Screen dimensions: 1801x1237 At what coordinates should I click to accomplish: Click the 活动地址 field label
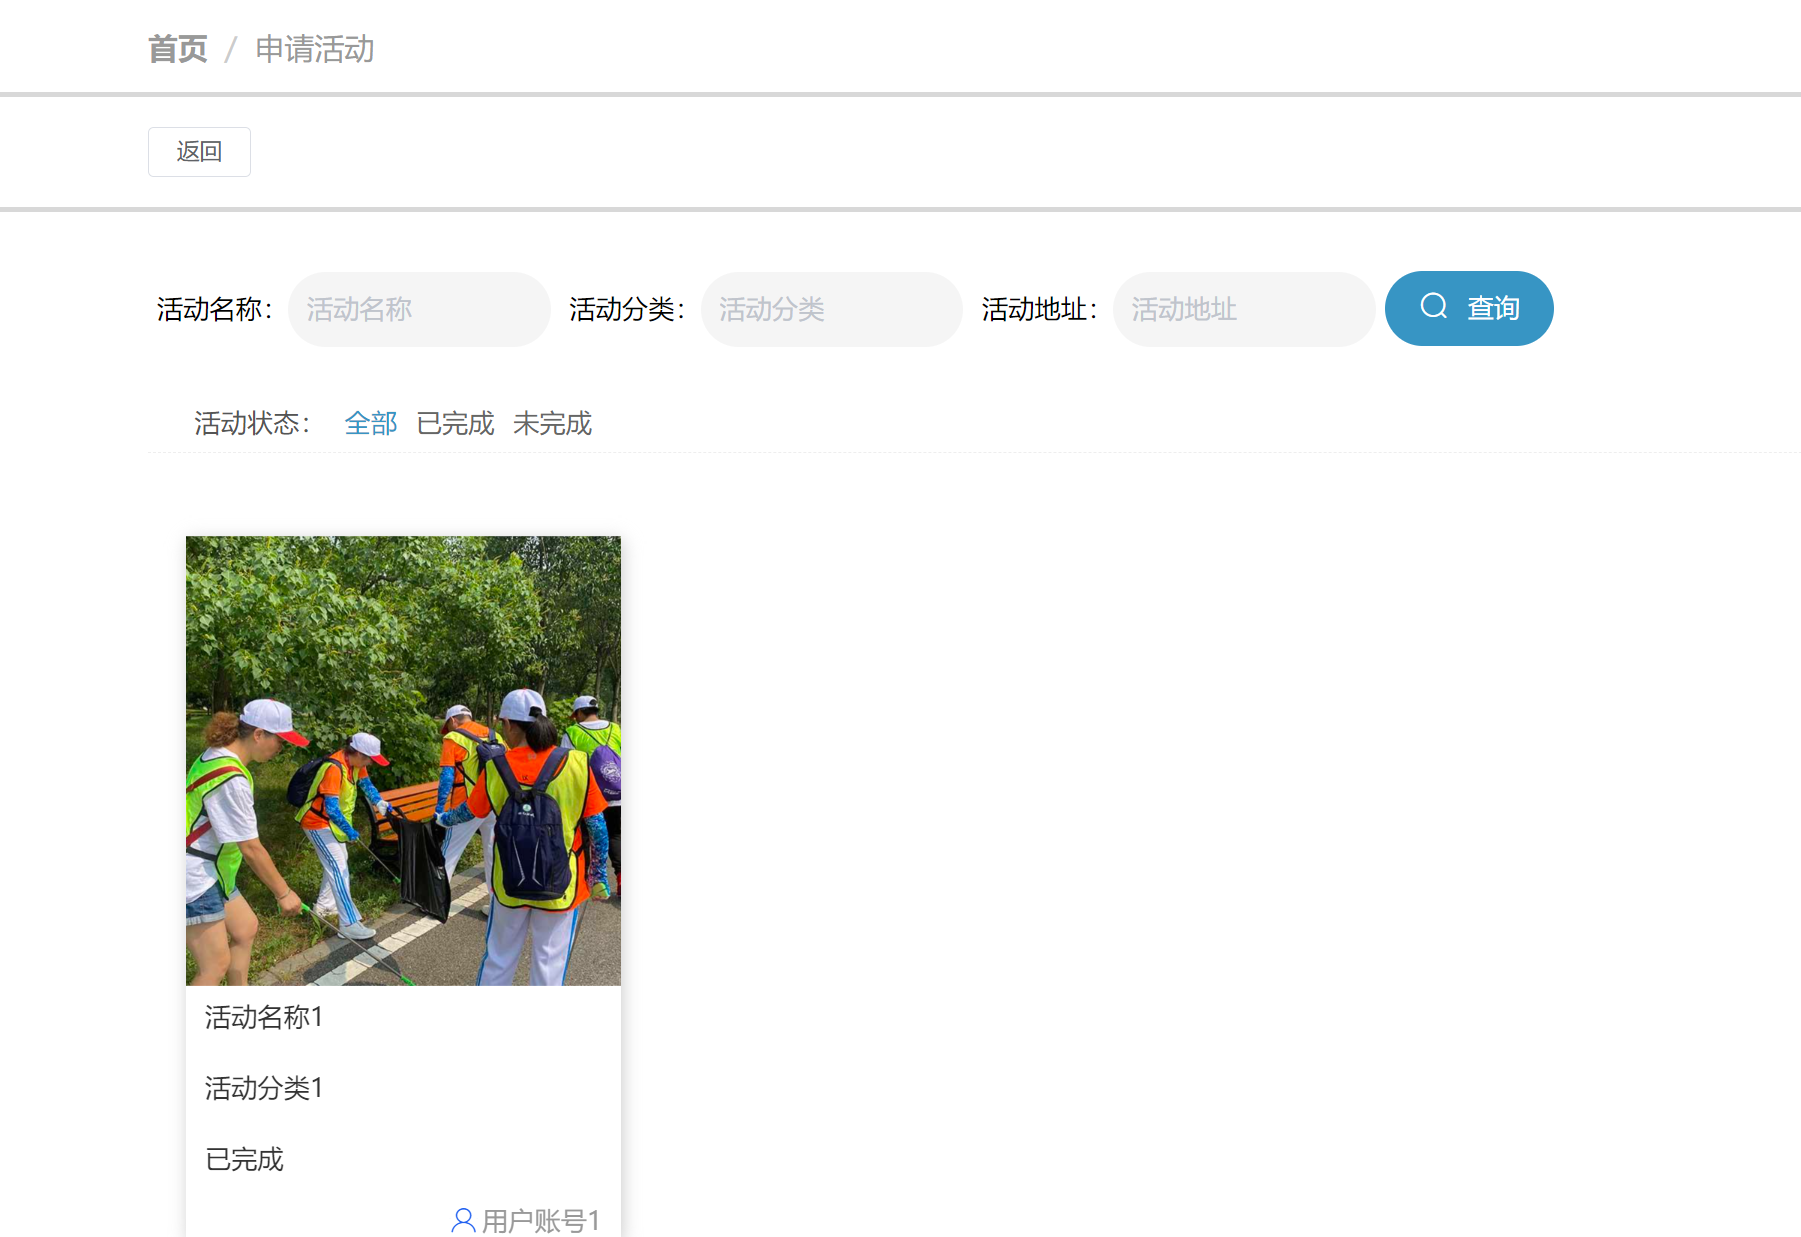point(1036,309)
